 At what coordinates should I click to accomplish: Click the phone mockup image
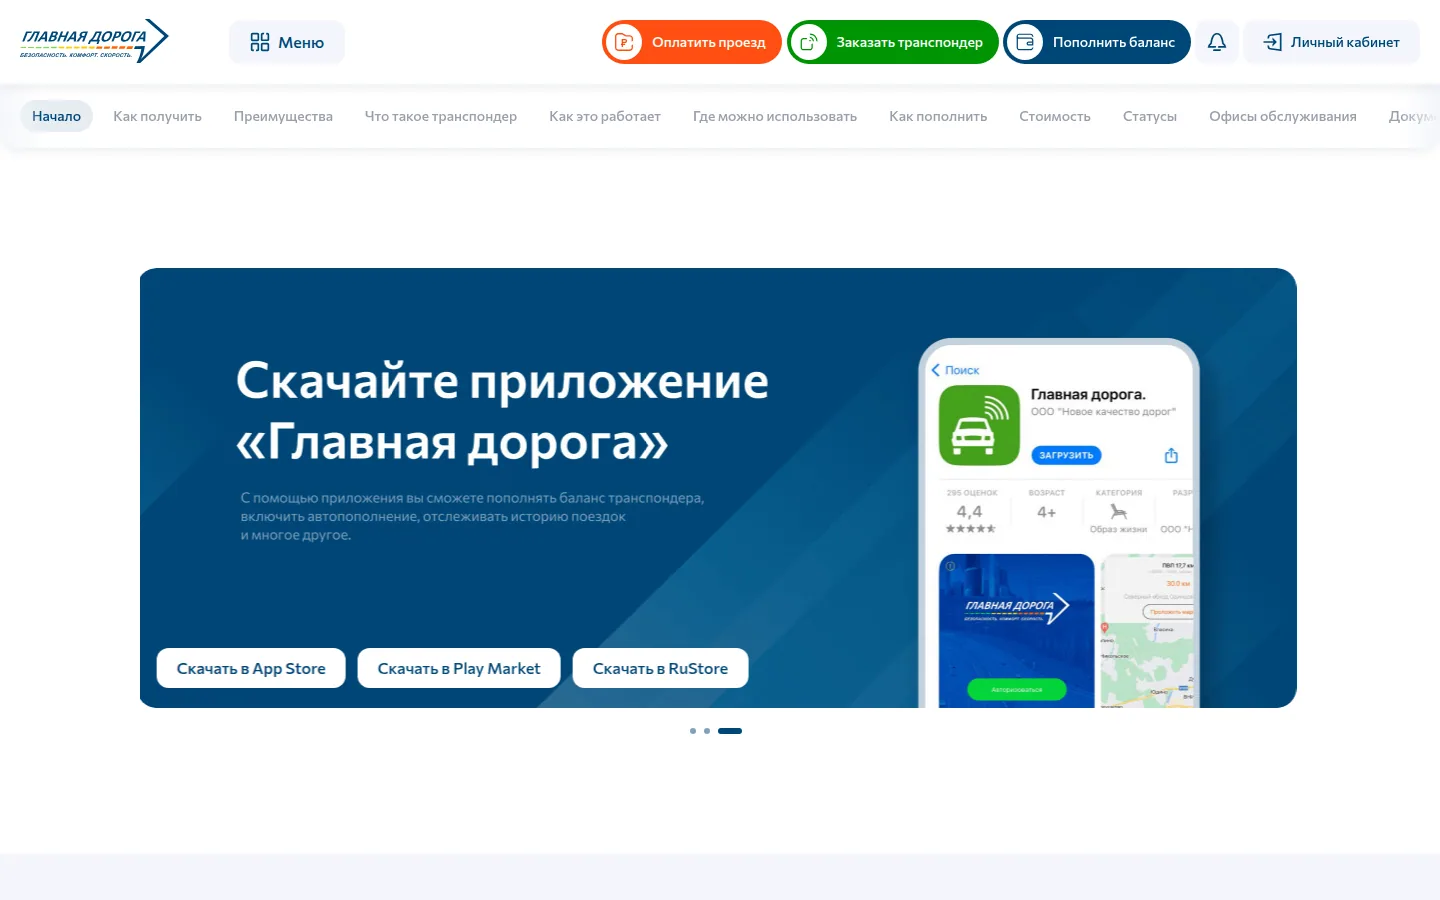1058,523
